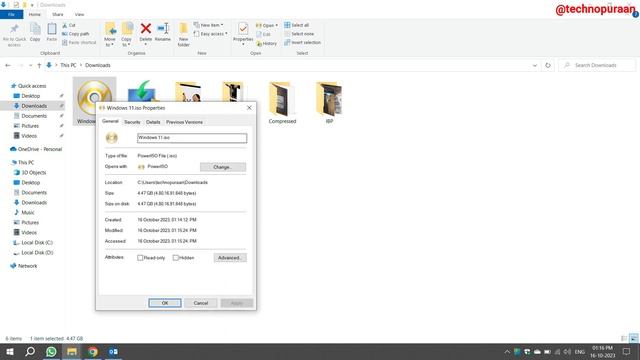Open WhatsApp from the taskbar

(x=51, y=351)
